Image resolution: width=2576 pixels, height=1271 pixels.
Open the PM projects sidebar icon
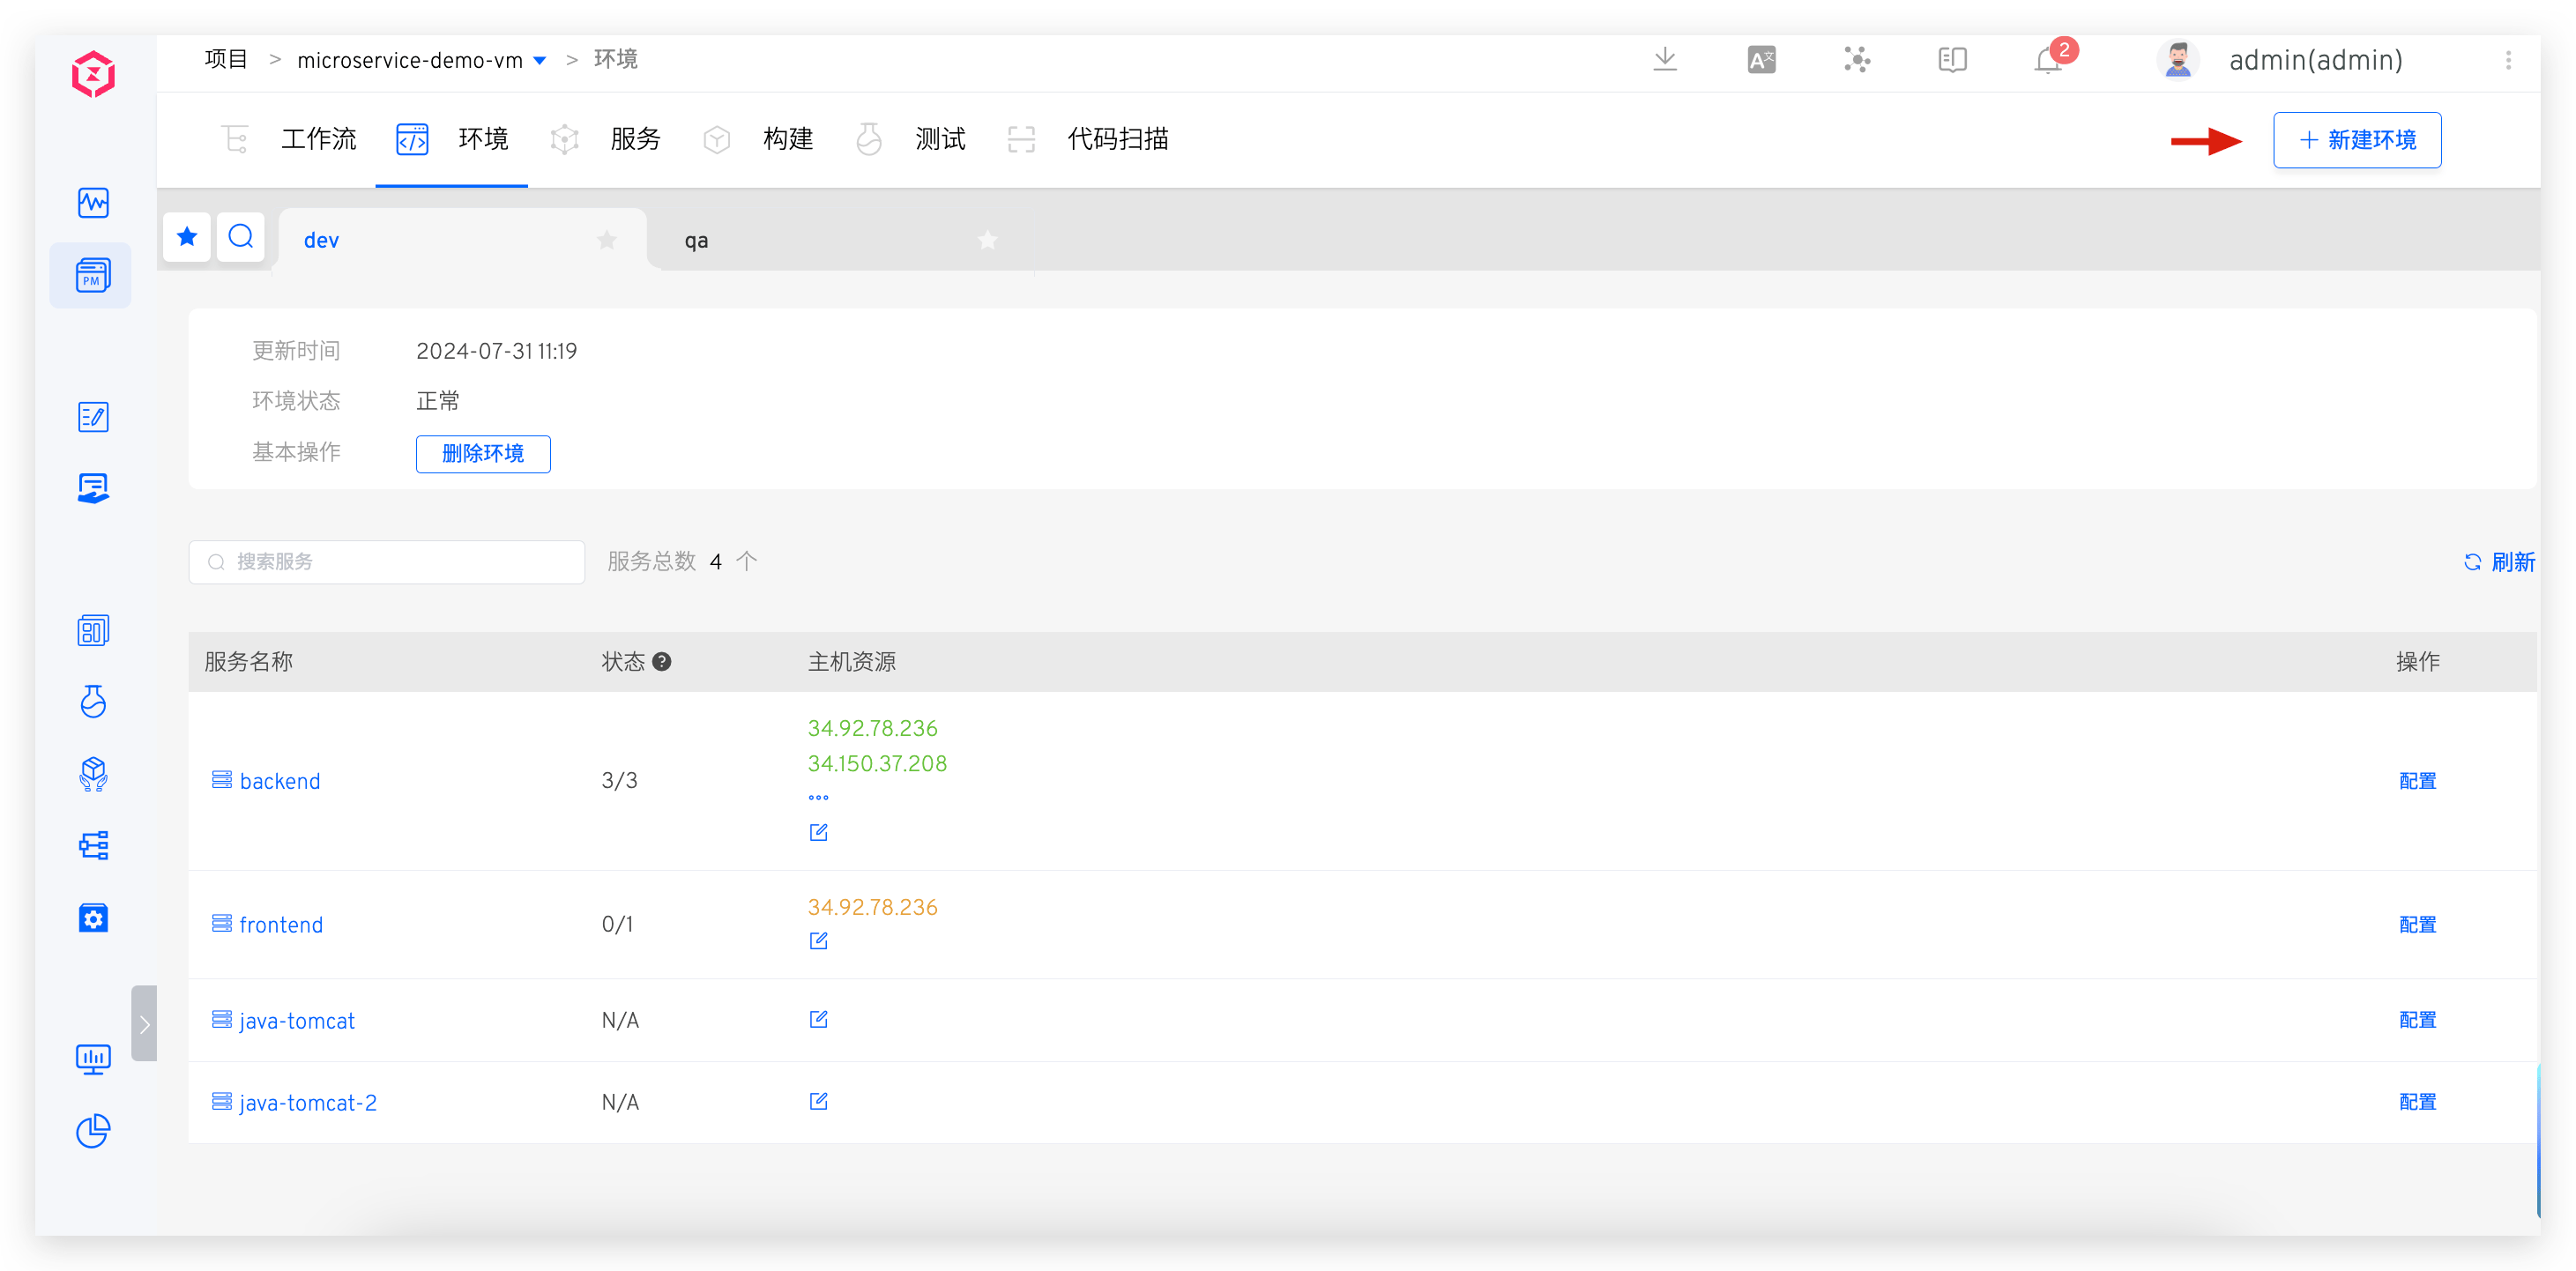click(x=92, y=275)
